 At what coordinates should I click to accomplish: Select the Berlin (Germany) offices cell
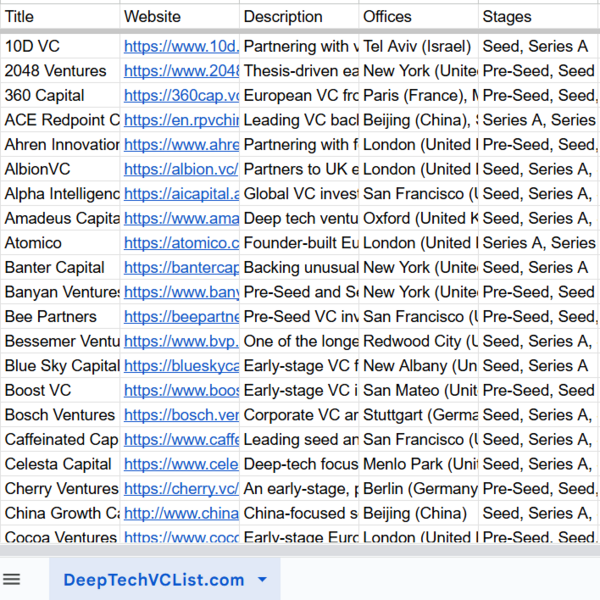click(418, 488)
